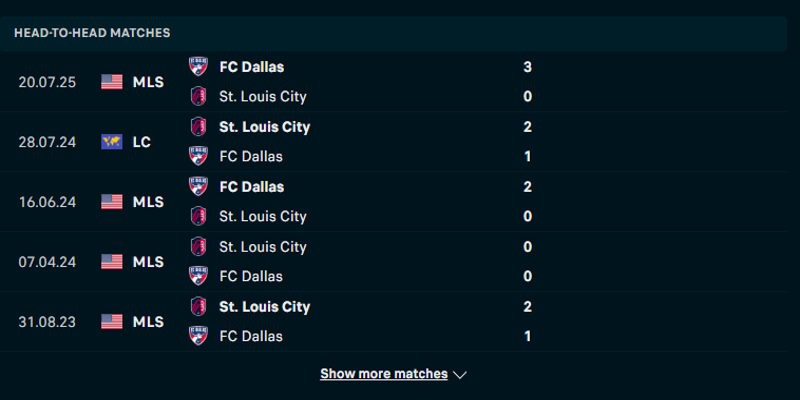Open the 20.07.25 FC Dallas 3-0 match
Screen dimensions: 800x400
(400, 82)
